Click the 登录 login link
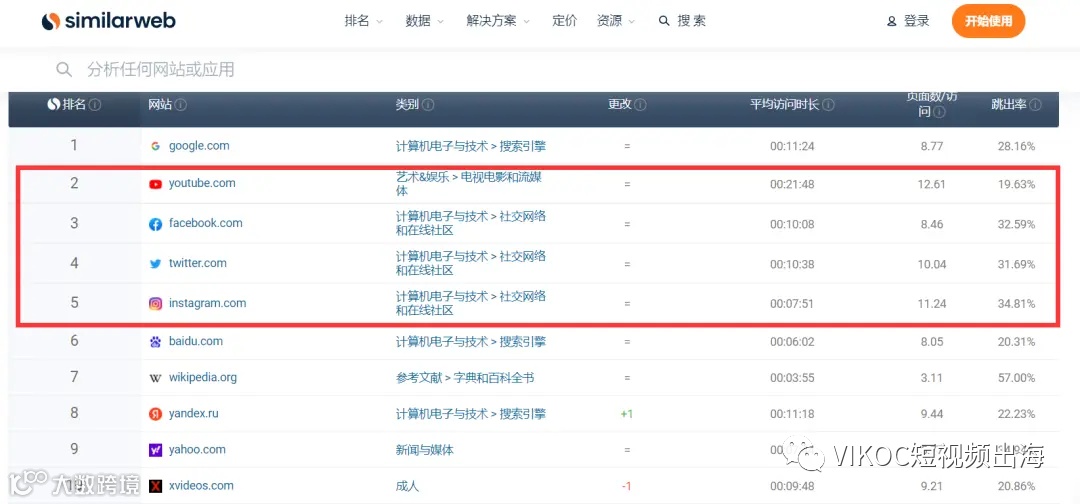The width and height of the screenshot is (1080, 504). click(908, 21)
